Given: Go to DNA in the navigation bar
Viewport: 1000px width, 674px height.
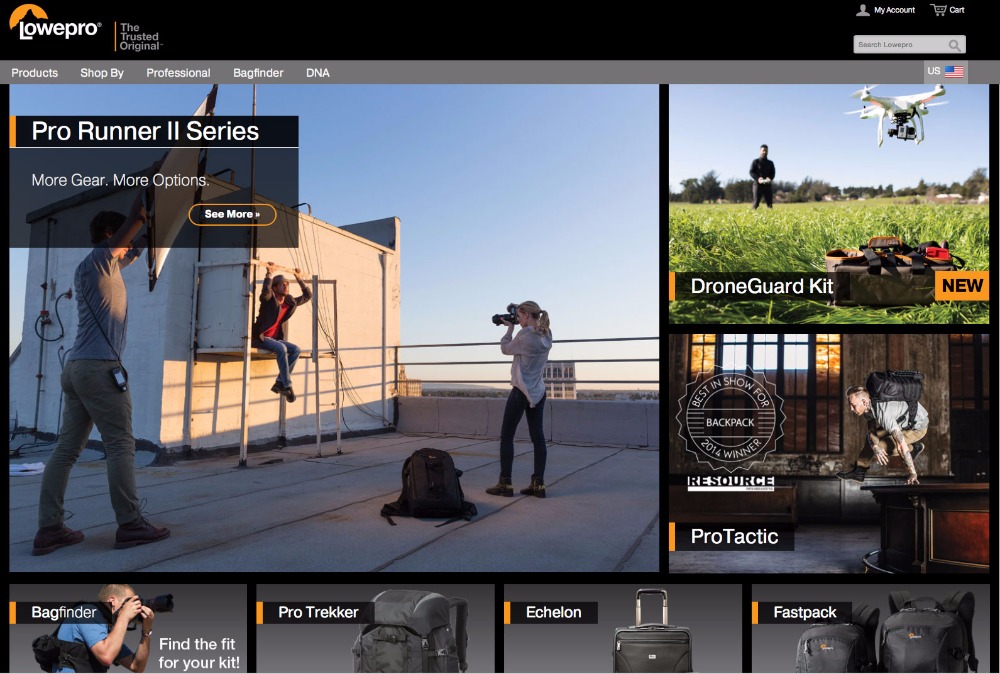Looking at the screenshot, I should (318, 73).
